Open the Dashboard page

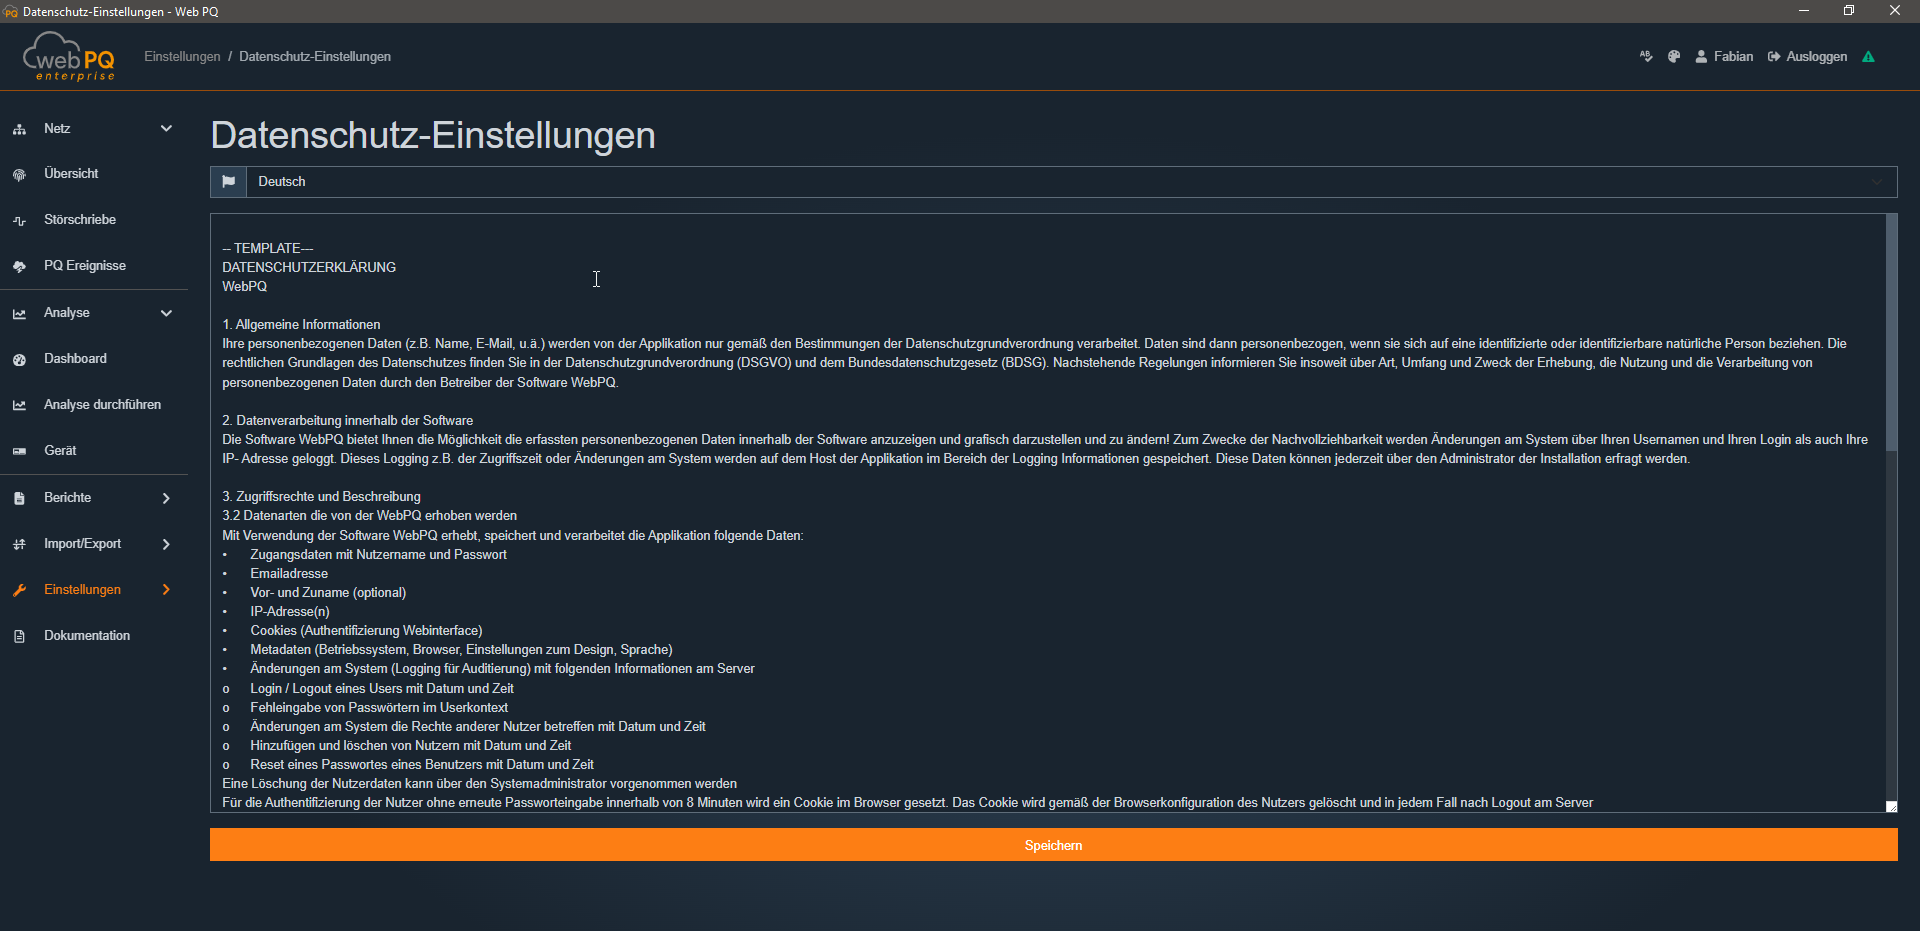(75, 359)
